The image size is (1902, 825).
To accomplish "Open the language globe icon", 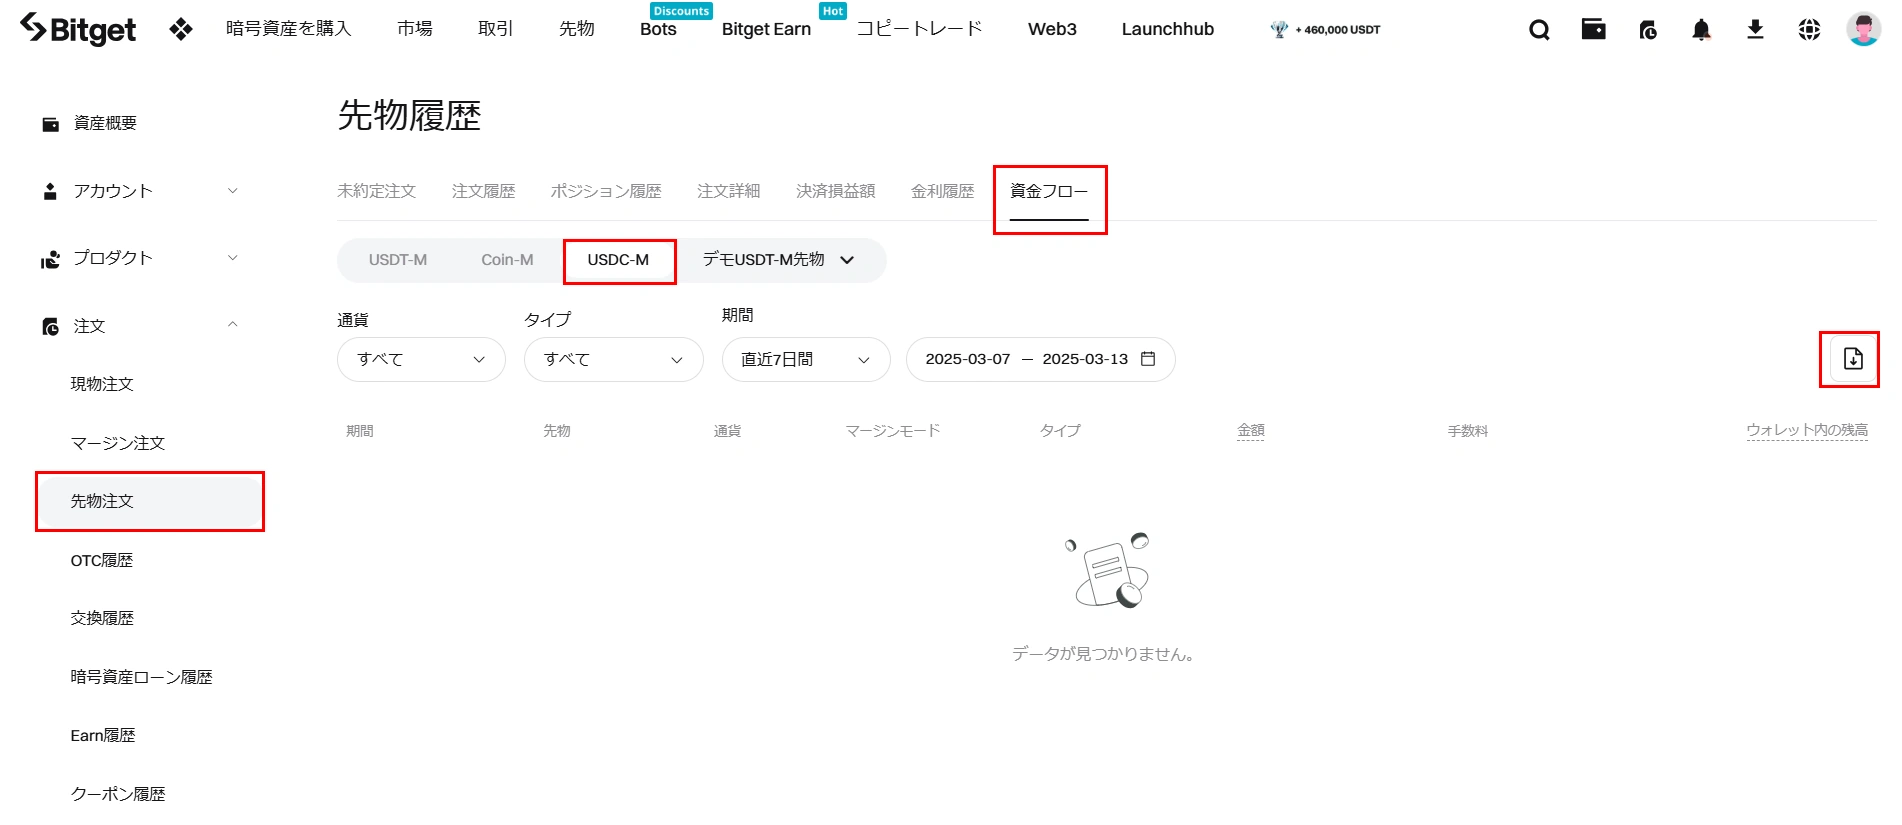I will tap(1809, 30).
